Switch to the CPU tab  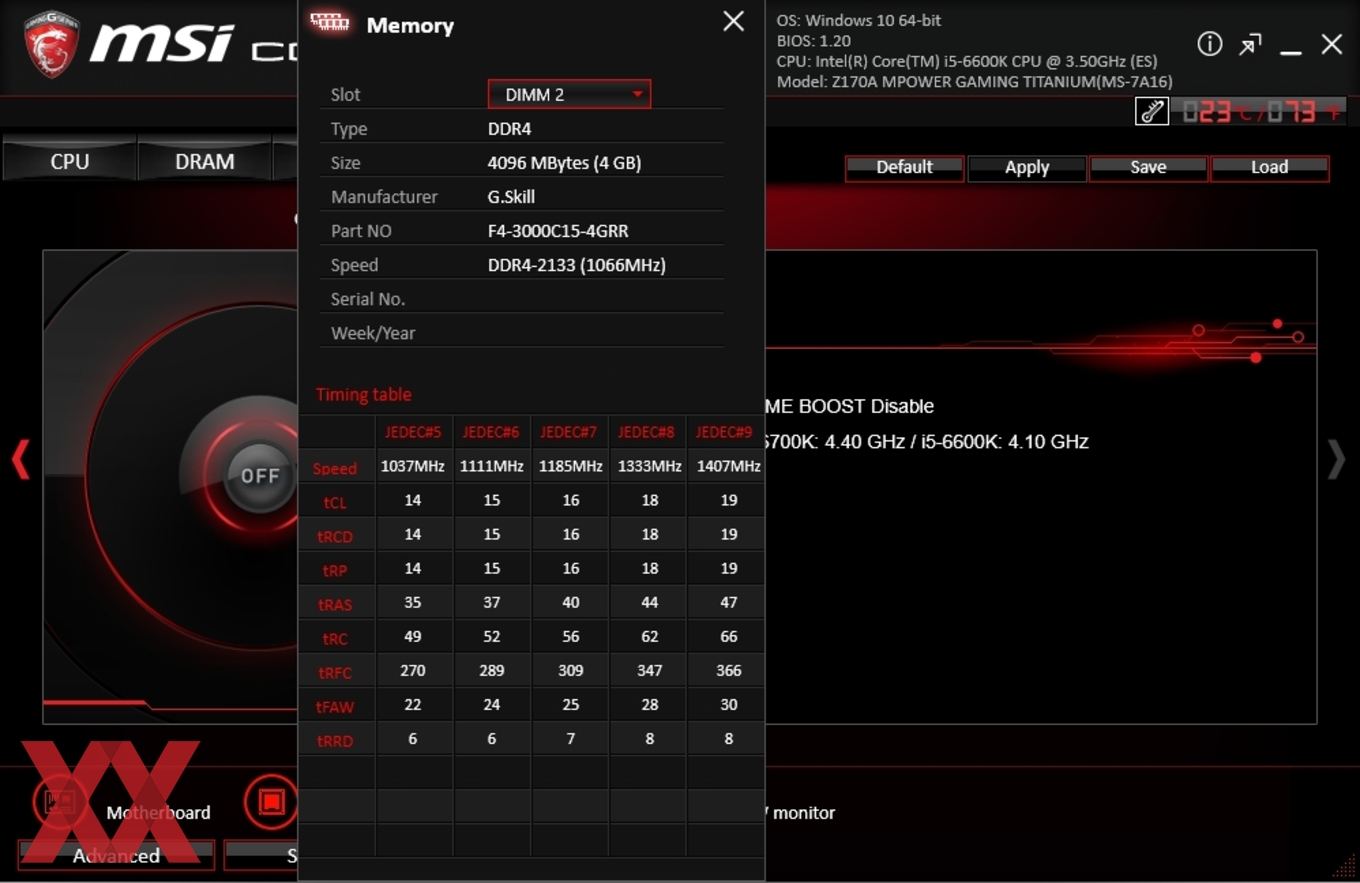click(70, 161)
